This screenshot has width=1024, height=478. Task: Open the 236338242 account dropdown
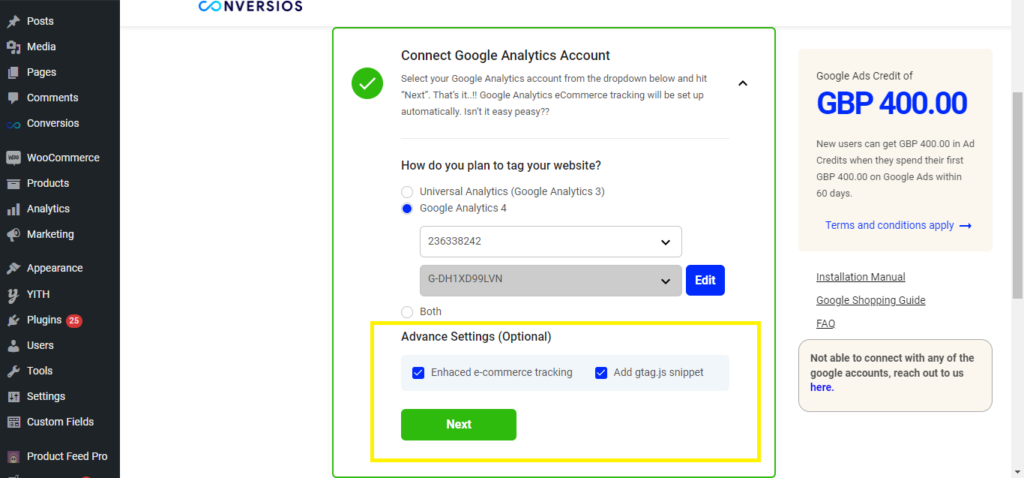pos(551,242)
